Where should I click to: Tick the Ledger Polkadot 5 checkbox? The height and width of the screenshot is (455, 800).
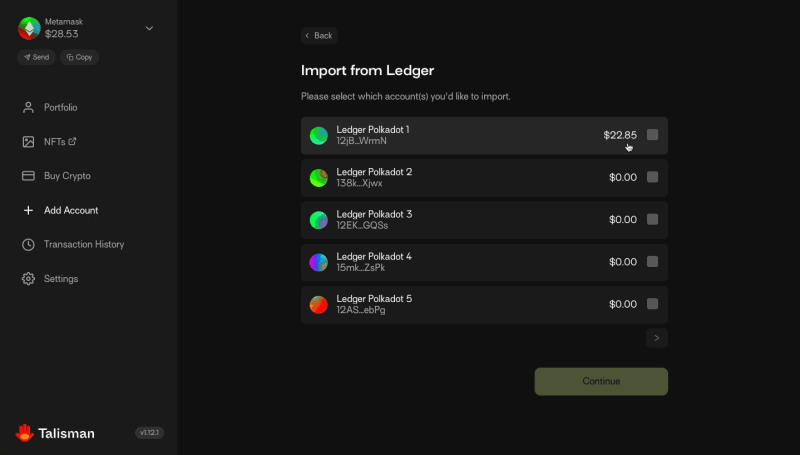click(652, 304)
